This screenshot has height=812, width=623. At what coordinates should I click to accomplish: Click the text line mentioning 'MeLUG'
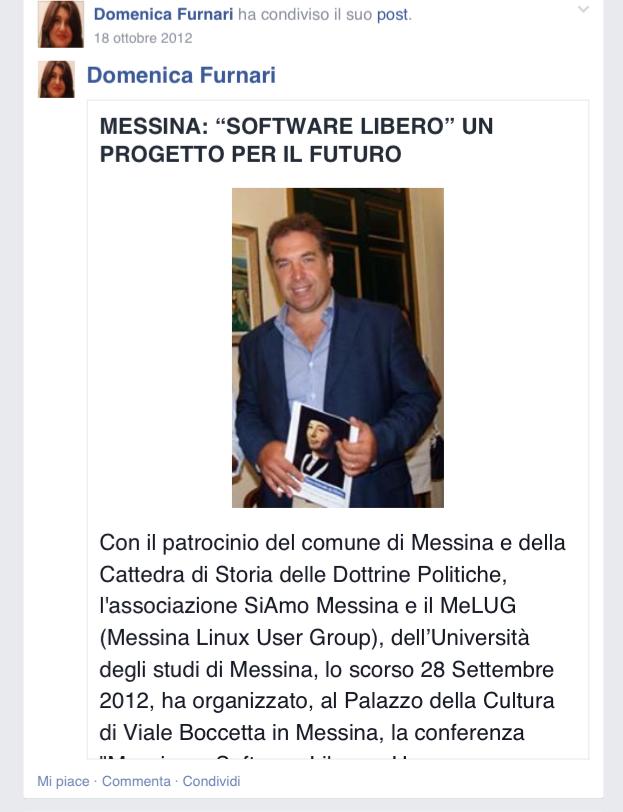(308, 605)
